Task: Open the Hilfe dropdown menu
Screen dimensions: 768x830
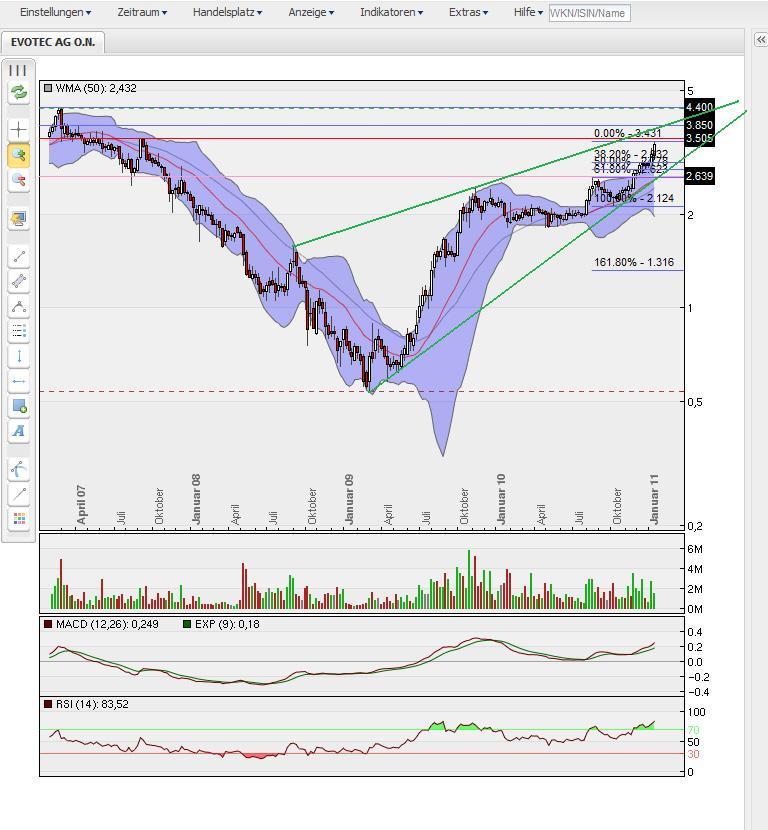Action: pyautogui.click(x=528, y=12)
